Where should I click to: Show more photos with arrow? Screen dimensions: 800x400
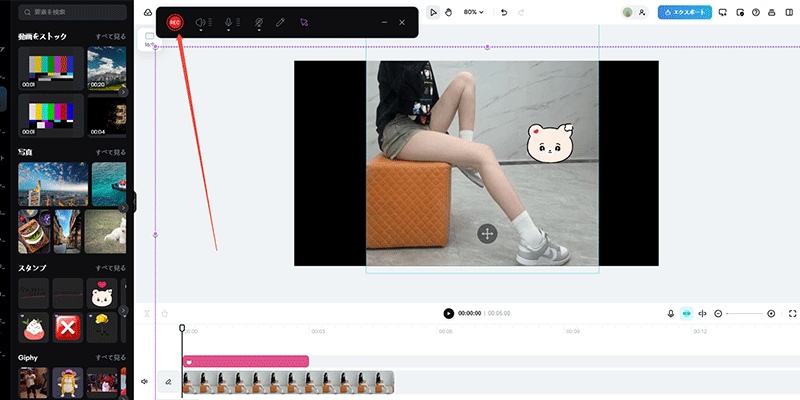point(123,208)
